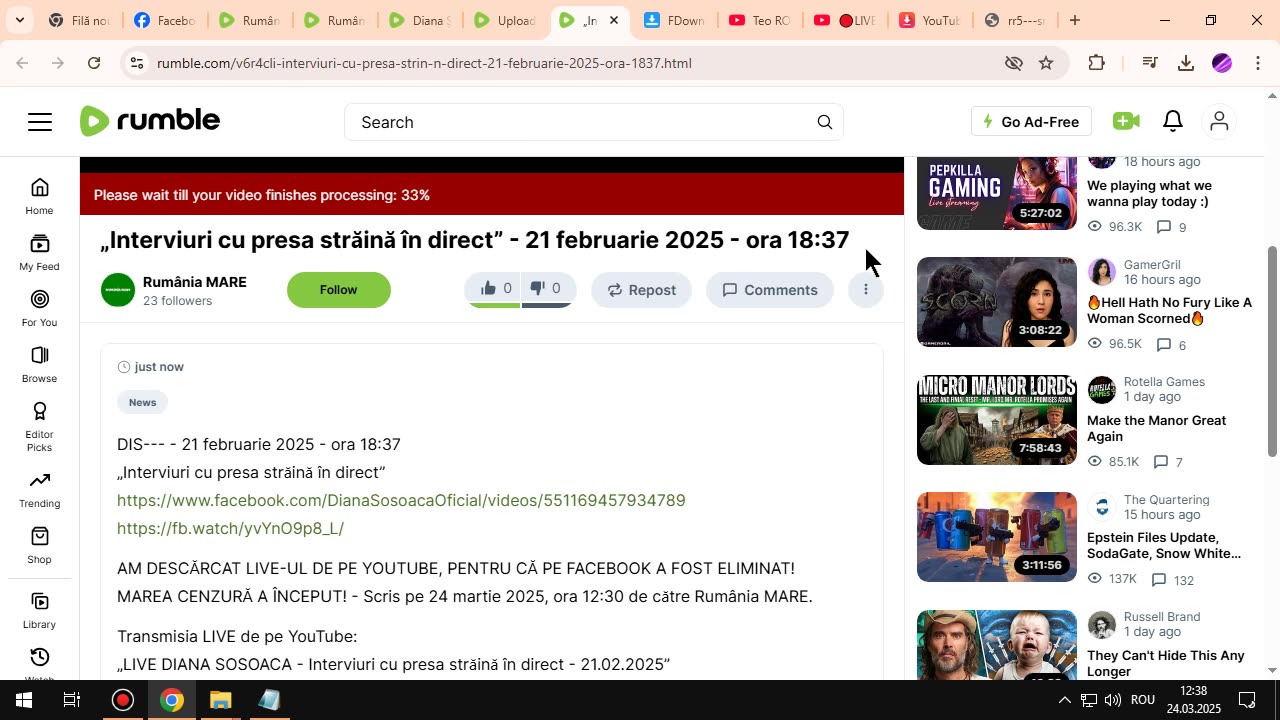Click the search magnifier icon
1280x720 pixels.
coord(825,122)
